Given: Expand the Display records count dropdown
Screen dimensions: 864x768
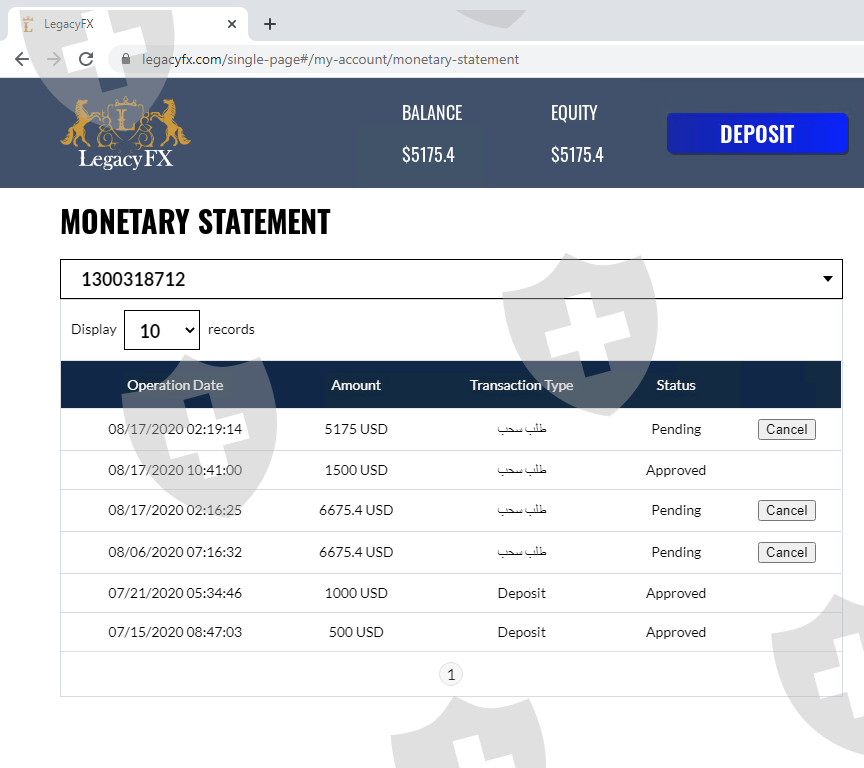Looking at the screenshot, I should click(162, 330).
